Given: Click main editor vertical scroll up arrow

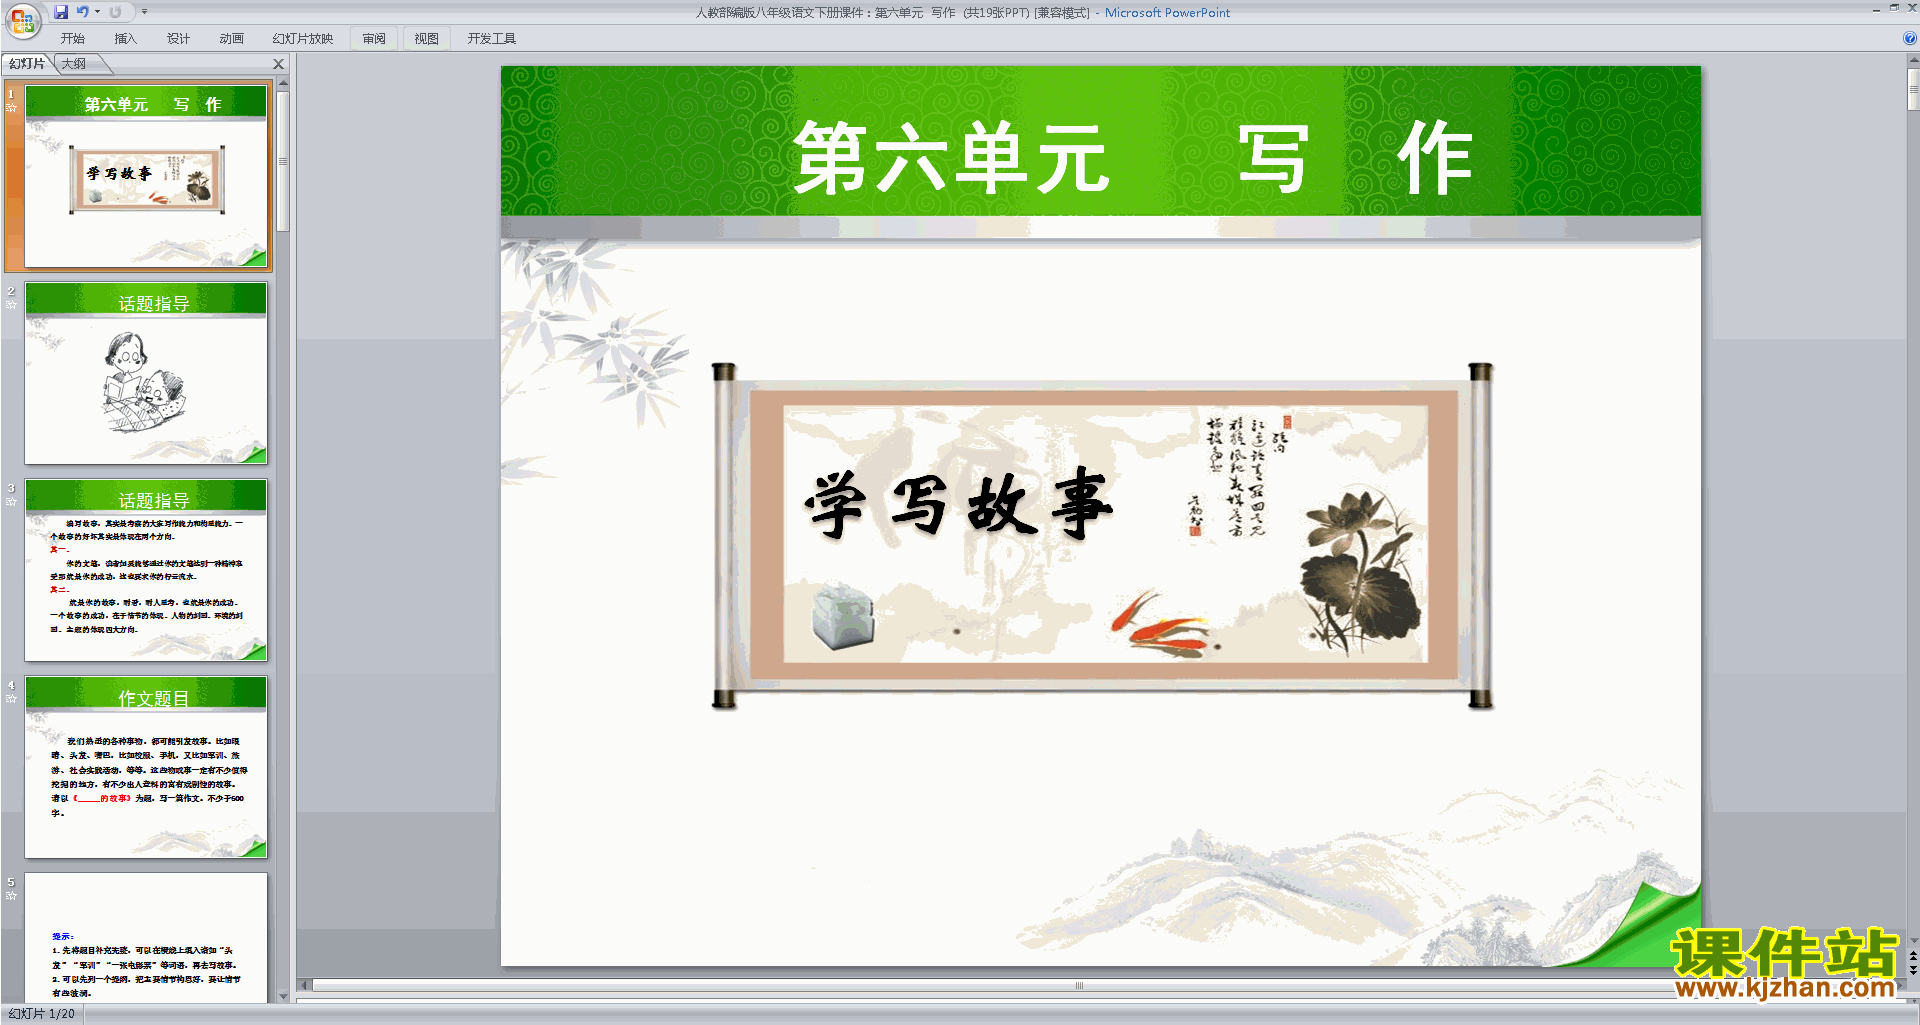Looking at the screenshot, I should click(x=1913, y=60).
